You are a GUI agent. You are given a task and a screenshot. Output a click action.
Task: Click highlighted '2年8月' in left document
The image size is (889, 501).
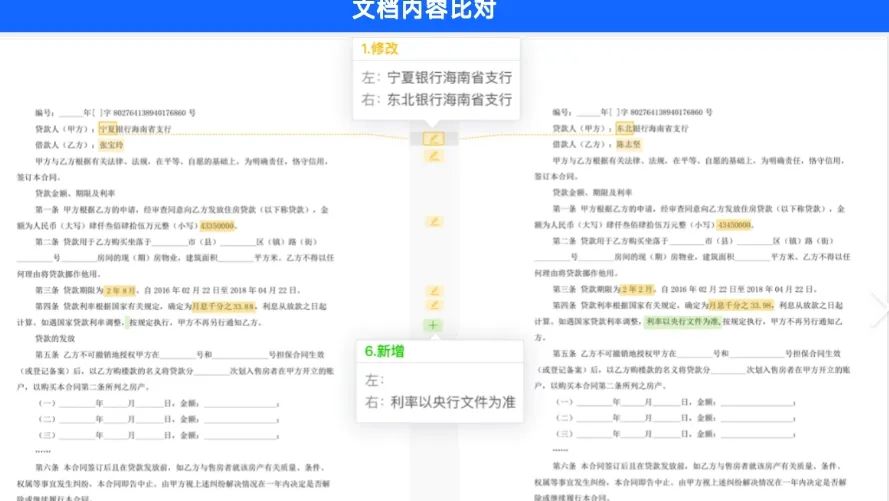click(x=120, y=290)
